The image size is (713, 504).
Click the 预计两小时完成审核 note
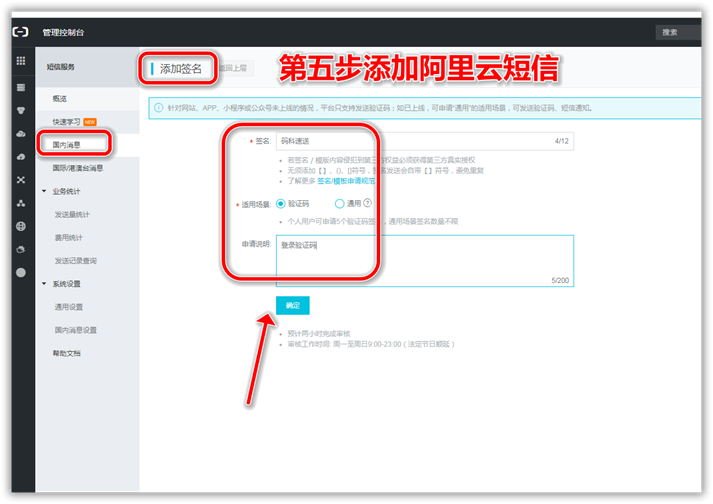click(319, 333)
